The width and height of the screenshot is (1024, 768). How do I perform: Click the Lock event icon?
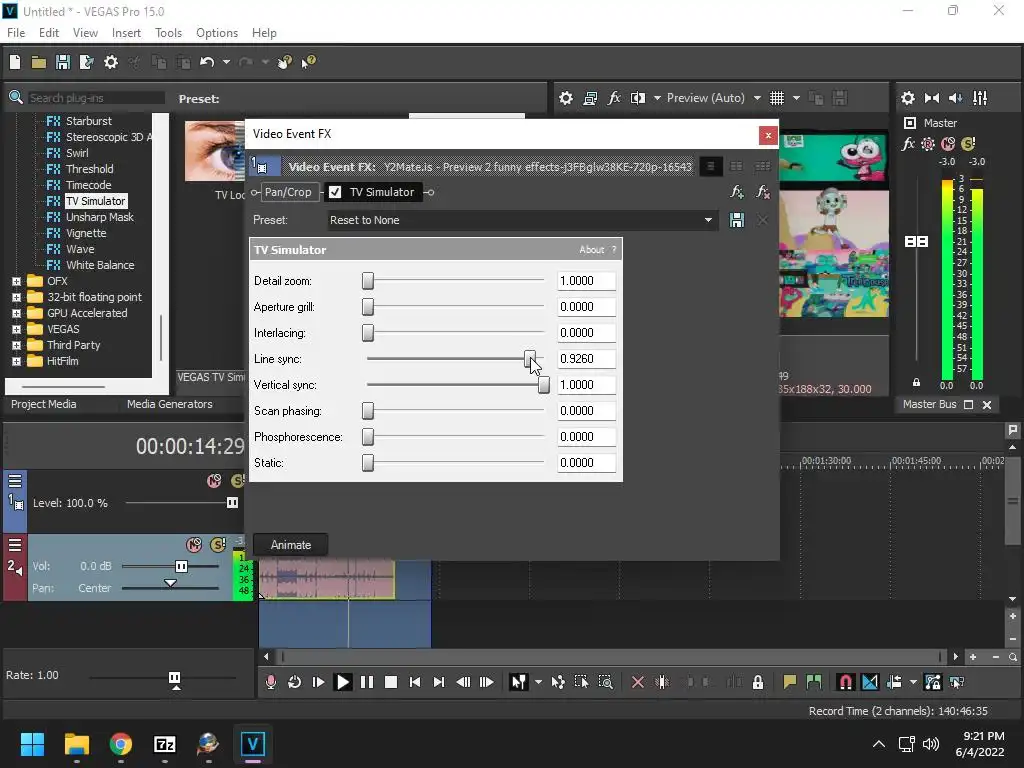(x=758, y=682)
